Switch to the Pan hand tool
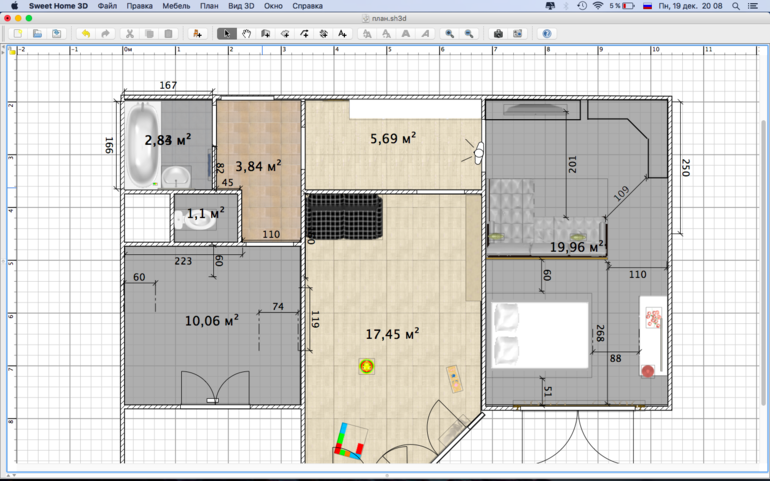This screenshot has height=481, width=770. point(246,34)
